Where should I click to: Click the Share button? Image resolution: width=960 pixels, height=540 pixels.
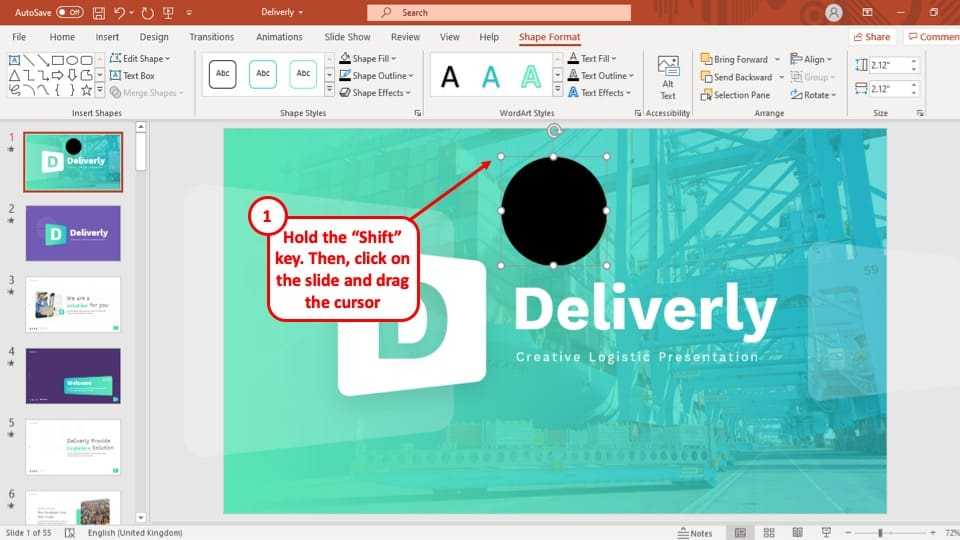coord(871,37)
